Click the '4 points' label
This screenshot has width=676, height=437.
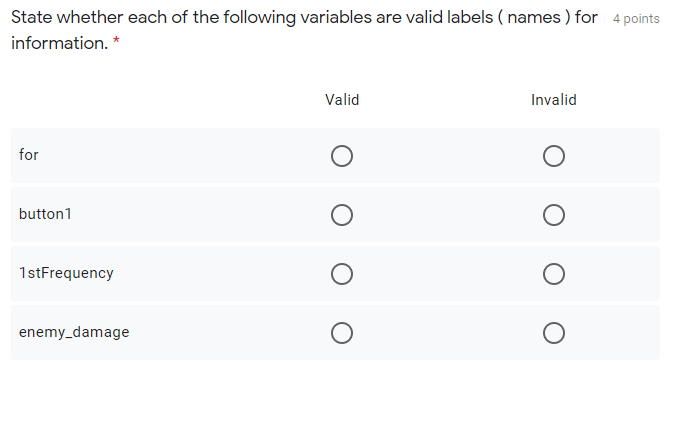pyautogui.click(x=636, y=19)
